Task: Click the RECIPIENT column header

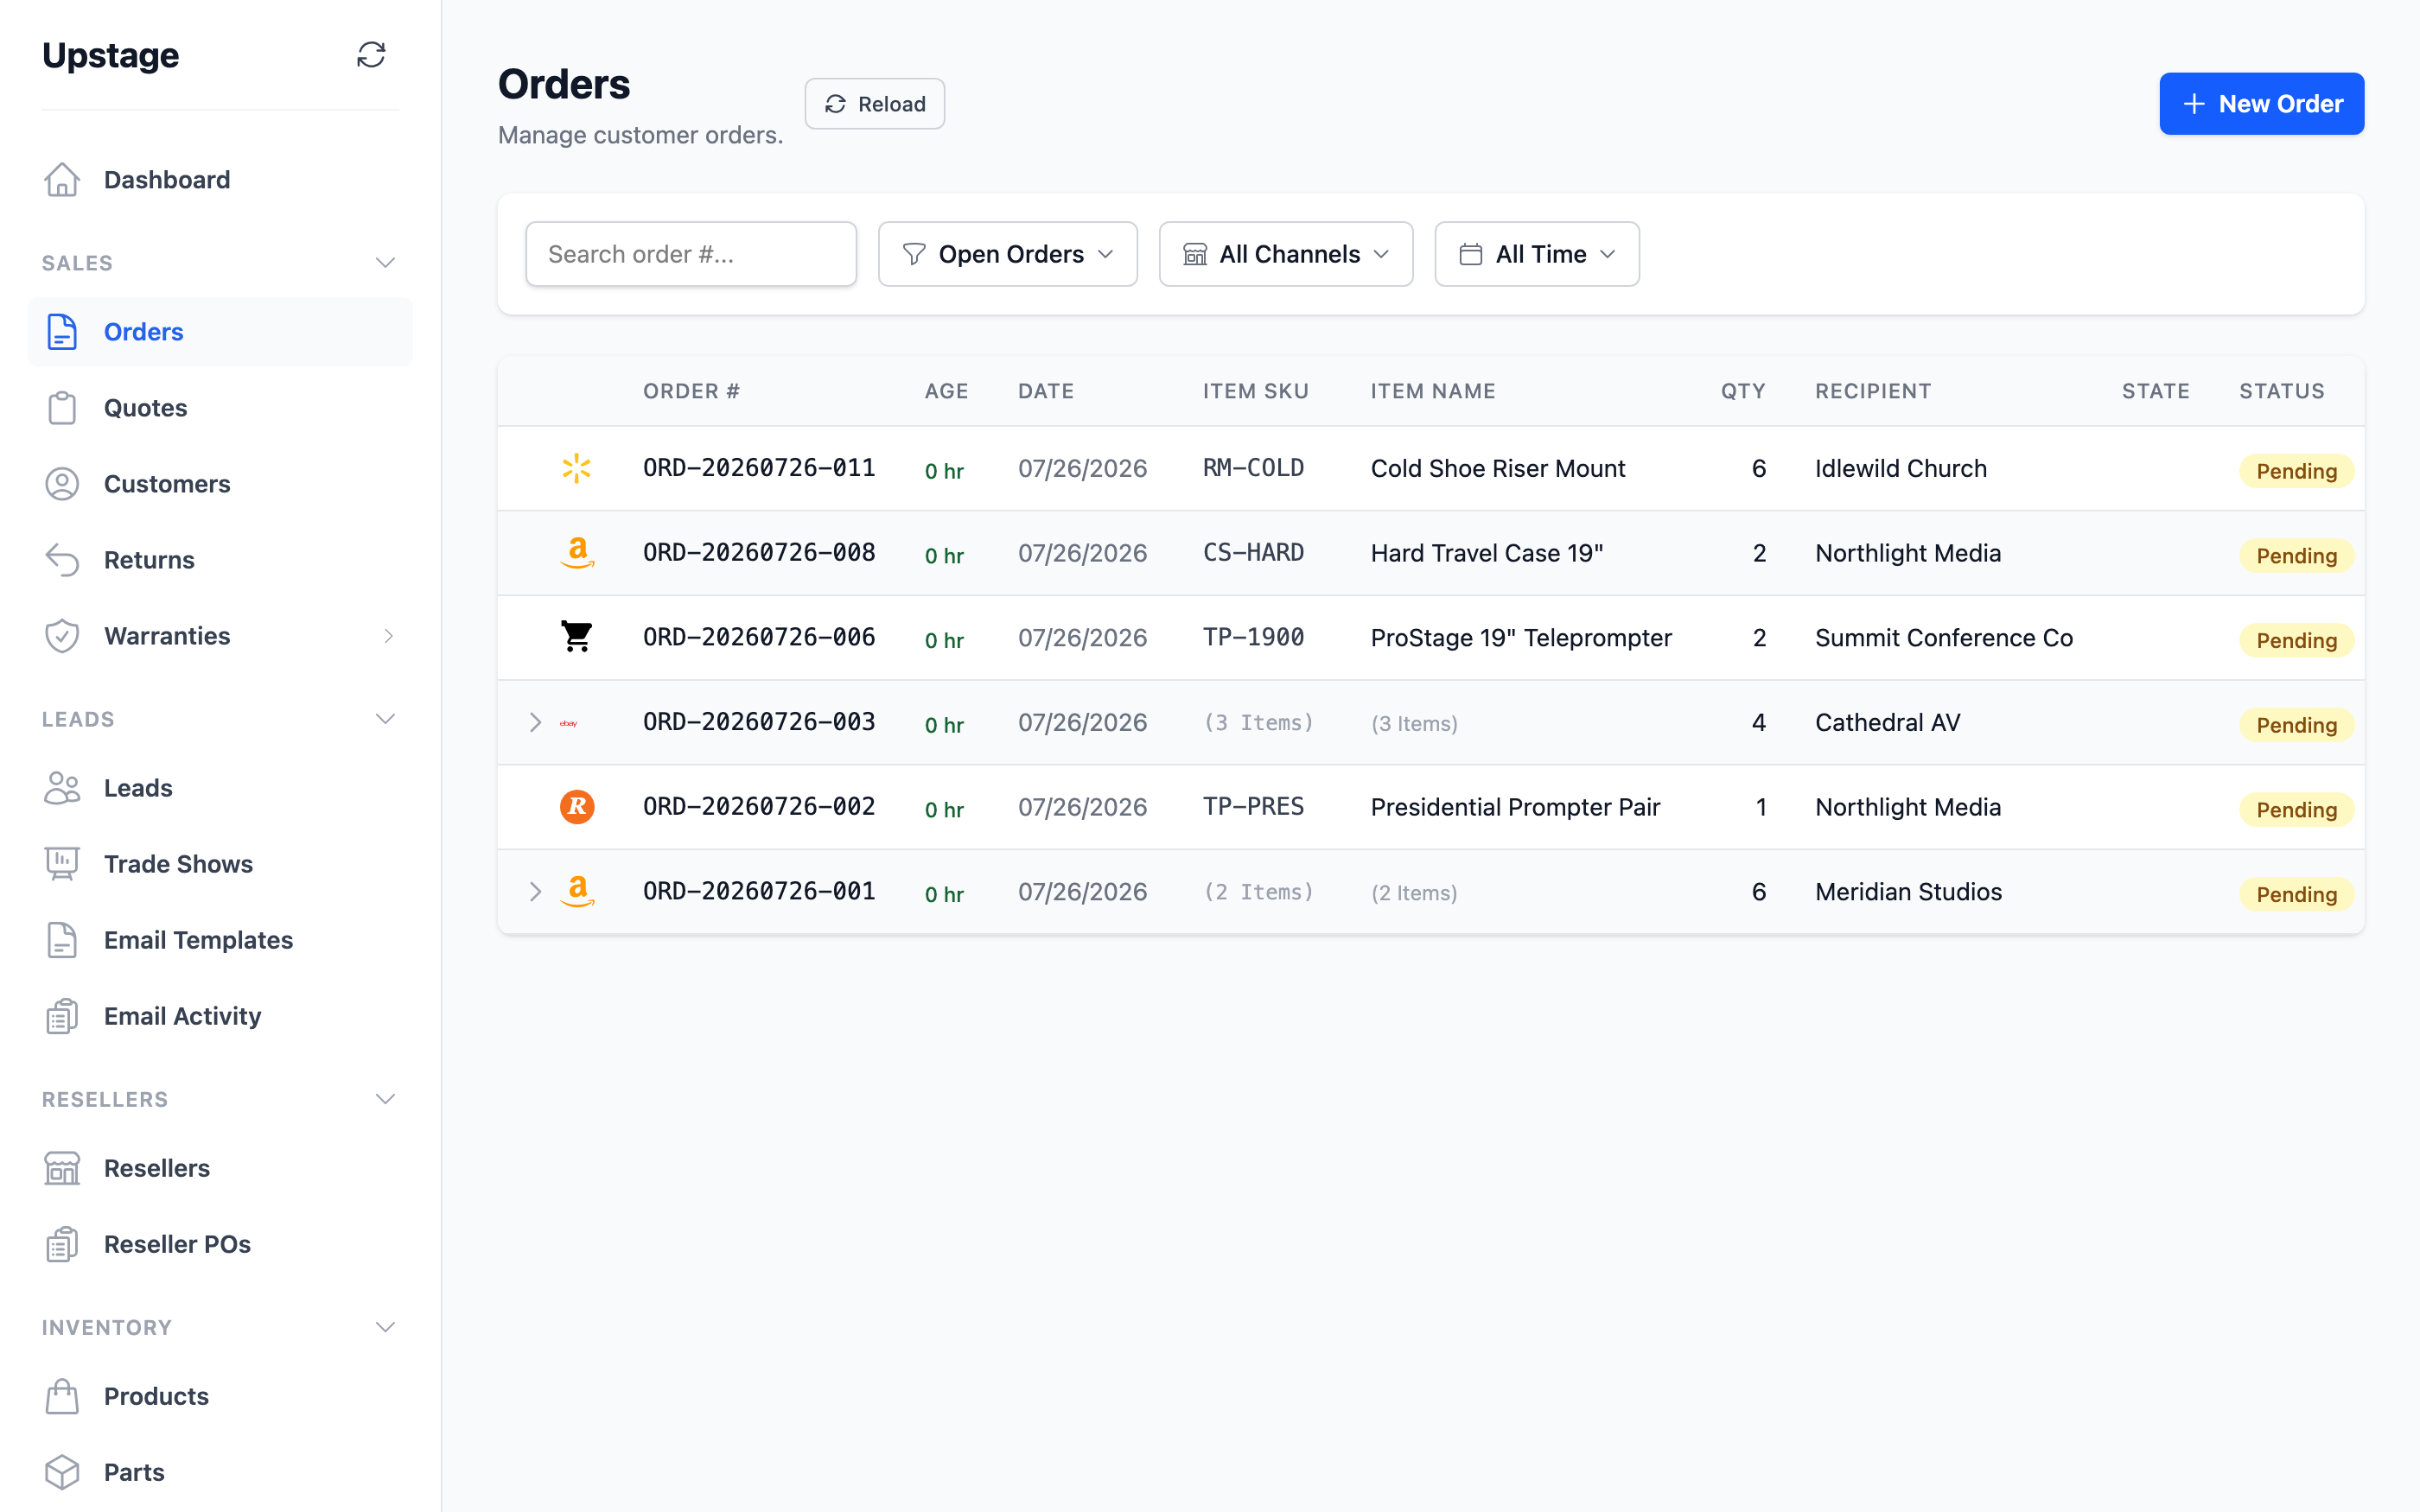Action: point(1873,391)
